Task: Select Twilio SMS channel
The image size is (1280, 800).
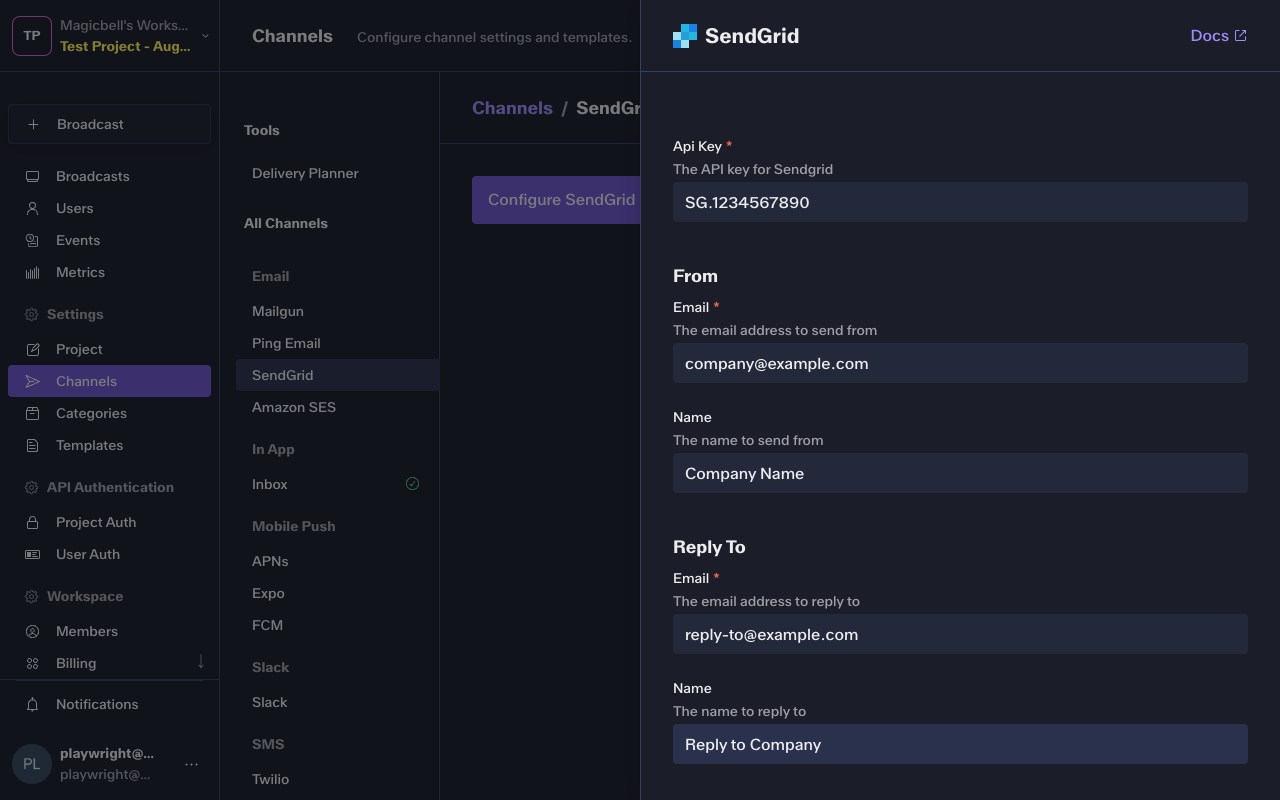Action: point(337,779)
